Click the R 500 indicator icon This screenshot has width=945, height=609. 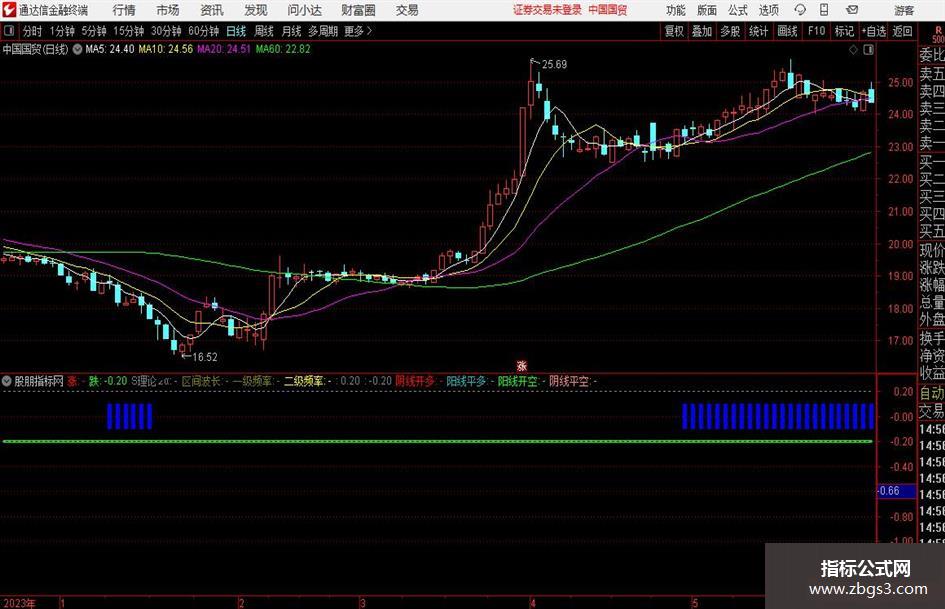pos(938,34)
